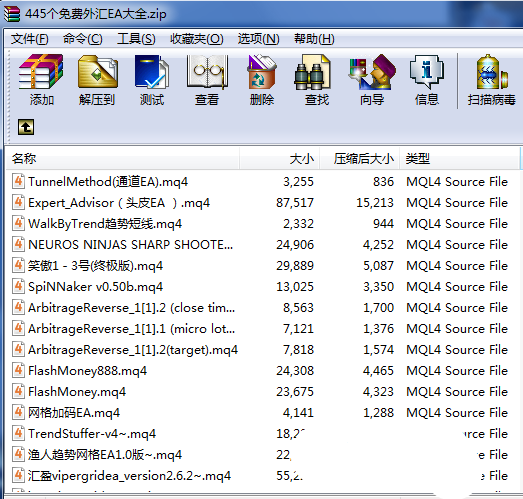Open the 查看 (View) toolbar icon
Screen dimensions: 523x499
(x=207, y=80)
